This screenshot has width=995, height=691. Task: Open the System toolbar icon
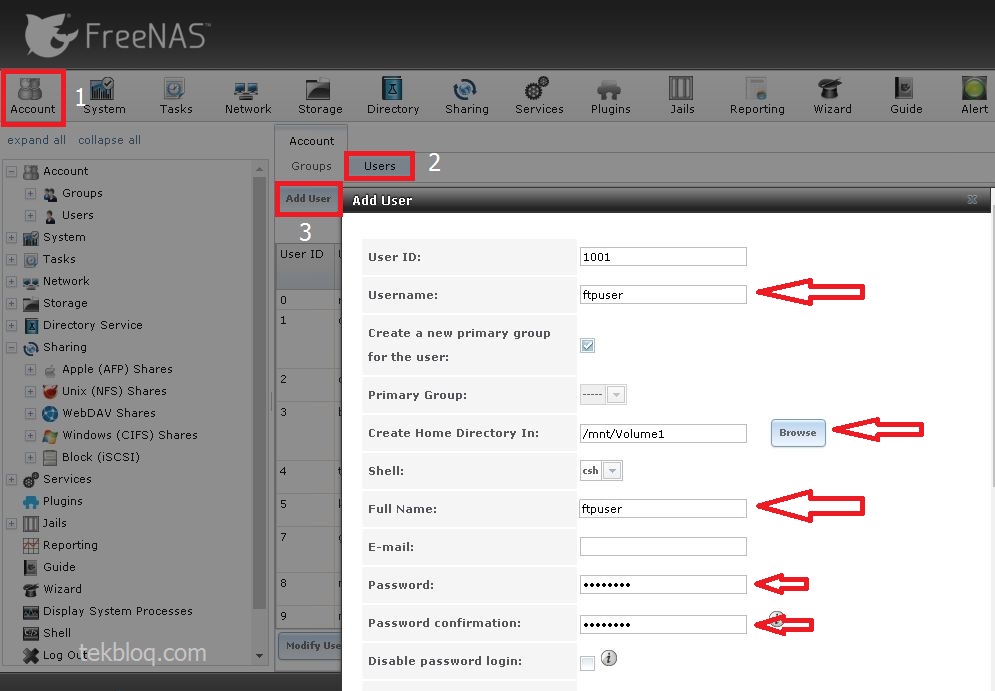104,97
